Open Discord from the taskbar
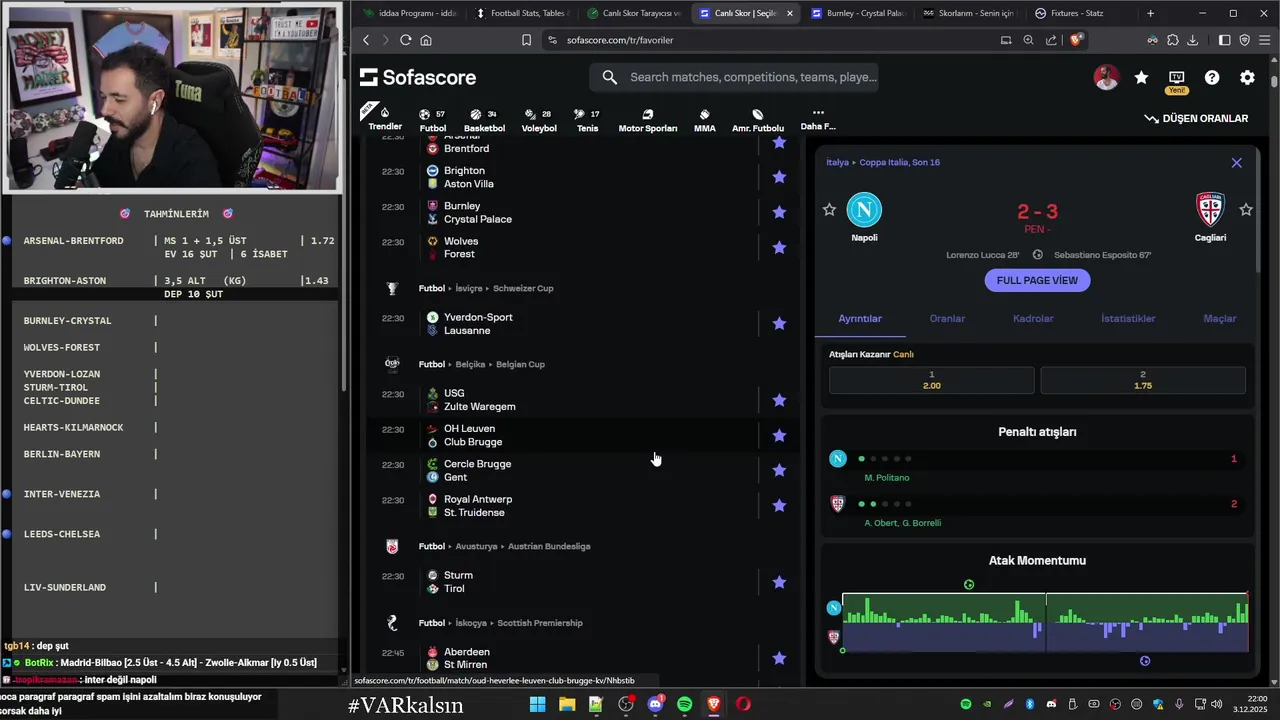This screenshot has height=720, width=1280. coord(655,704)
